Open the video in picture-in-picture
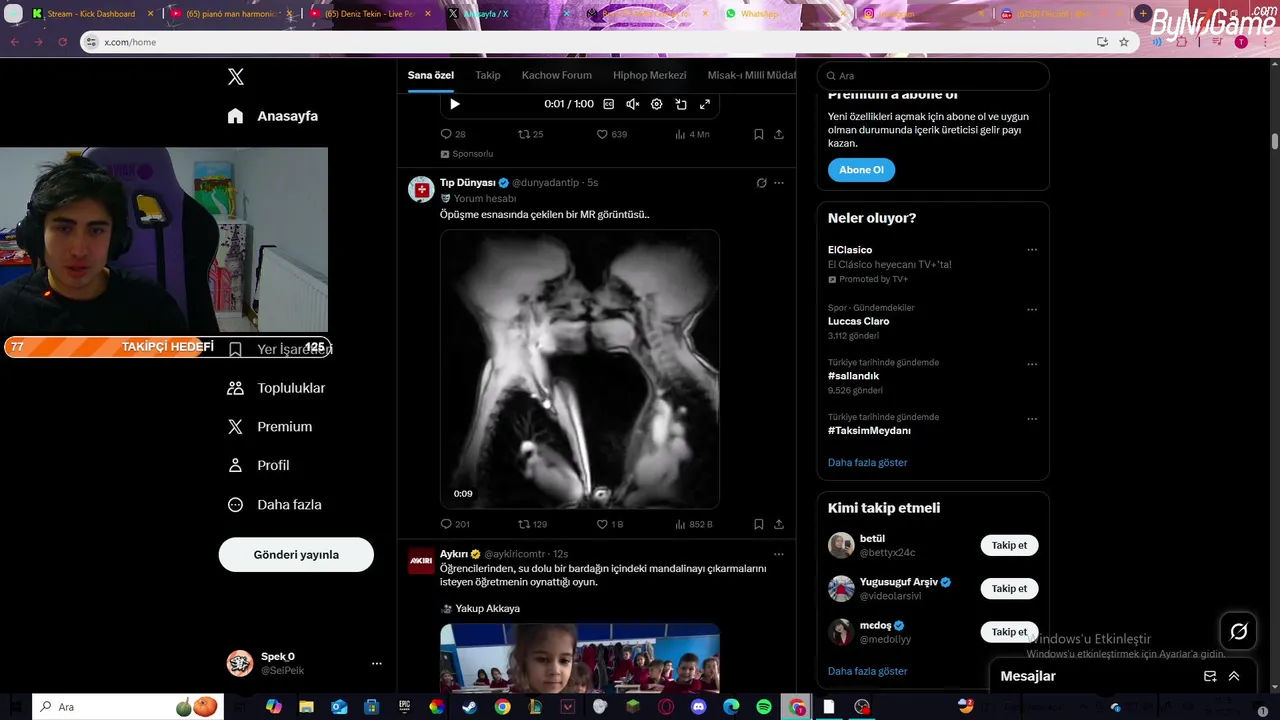This screenshot has width=1280, height=720. tap(681, 104)
